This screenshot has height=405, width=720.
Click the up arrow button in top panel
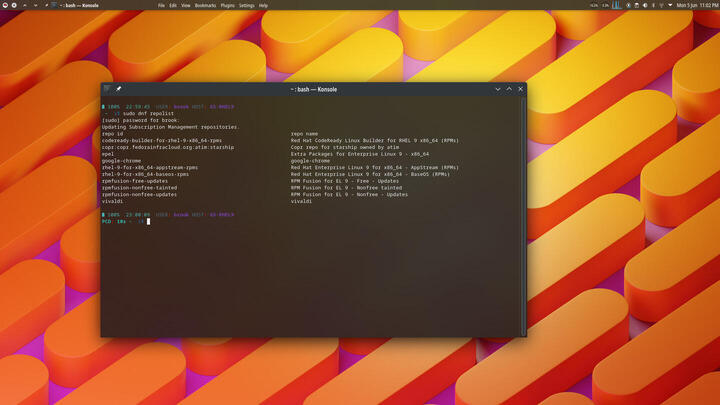(x=25, y=6)
